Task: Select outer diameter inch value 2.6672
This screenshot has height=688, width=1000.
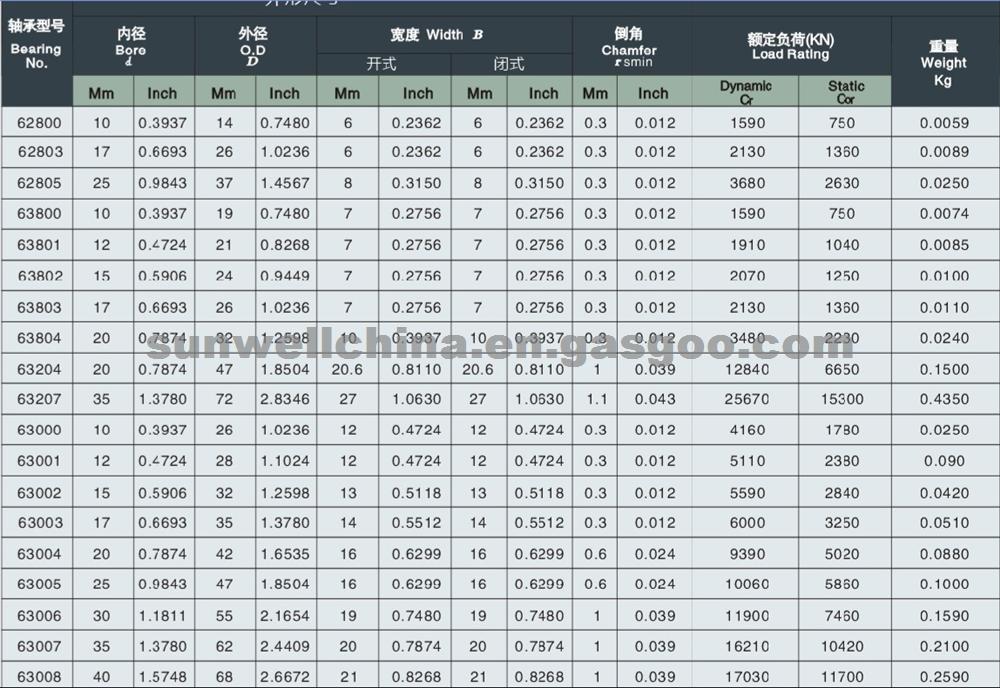Action: [x=284, y=677]
